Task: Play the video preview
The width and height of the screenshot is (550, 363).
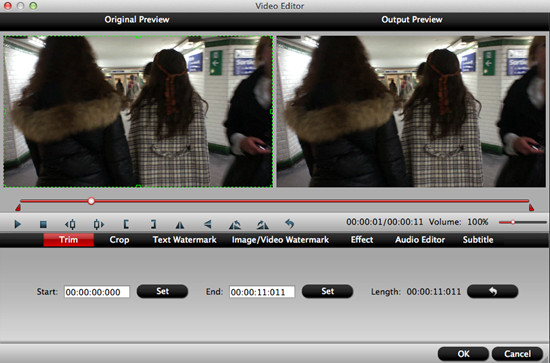Action: coord(17,224)
